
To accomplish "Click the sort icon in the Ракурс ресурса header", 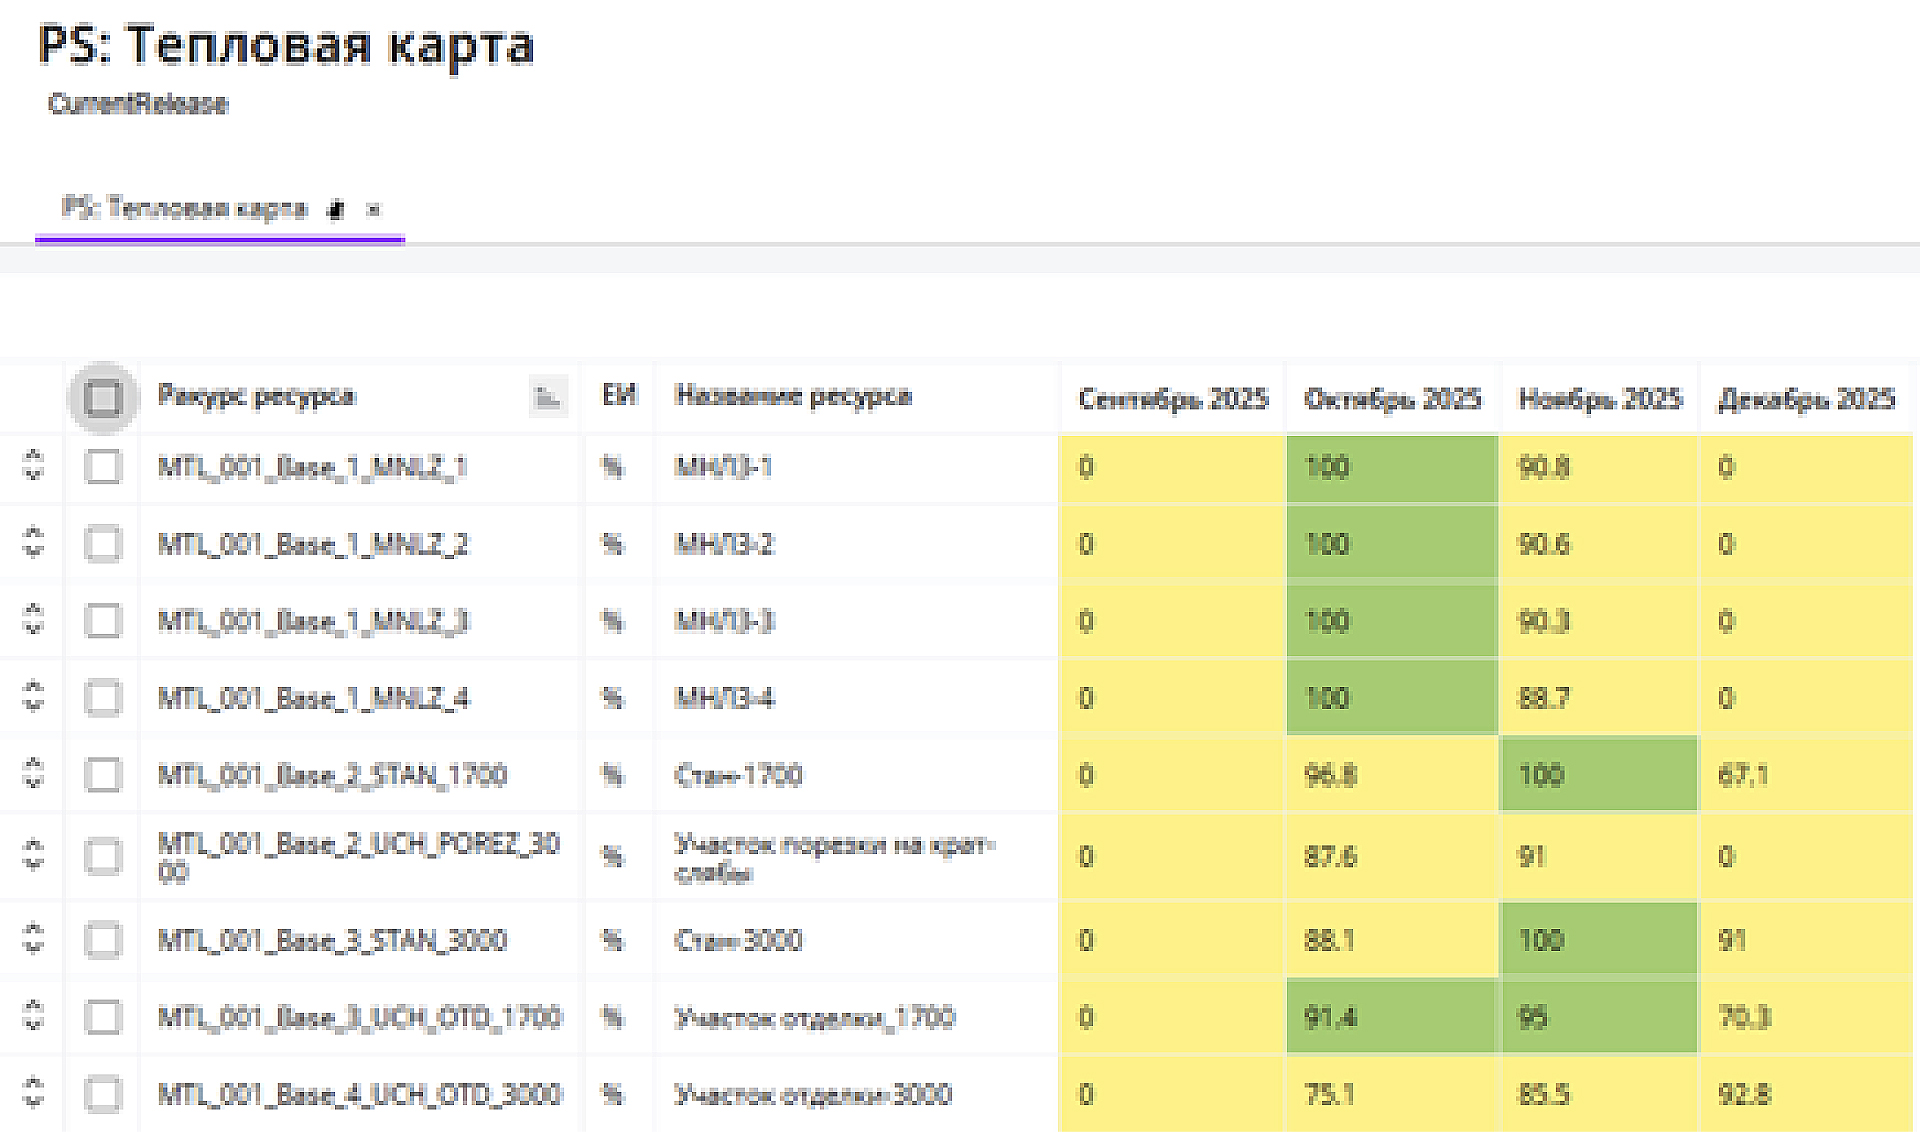I will pos(547,397).
